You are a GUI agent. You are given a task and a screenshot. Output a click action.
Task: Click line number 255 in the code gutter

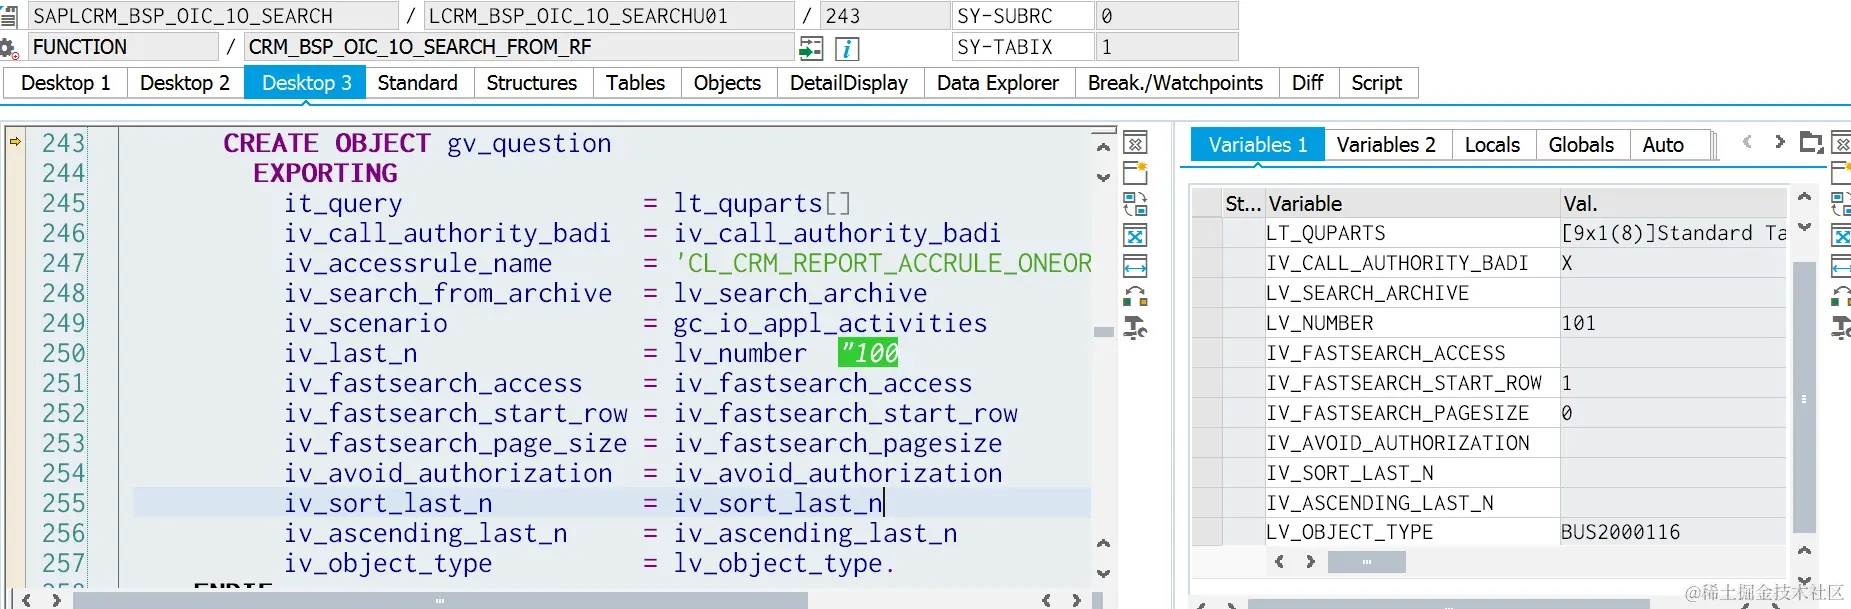point(64,503)
